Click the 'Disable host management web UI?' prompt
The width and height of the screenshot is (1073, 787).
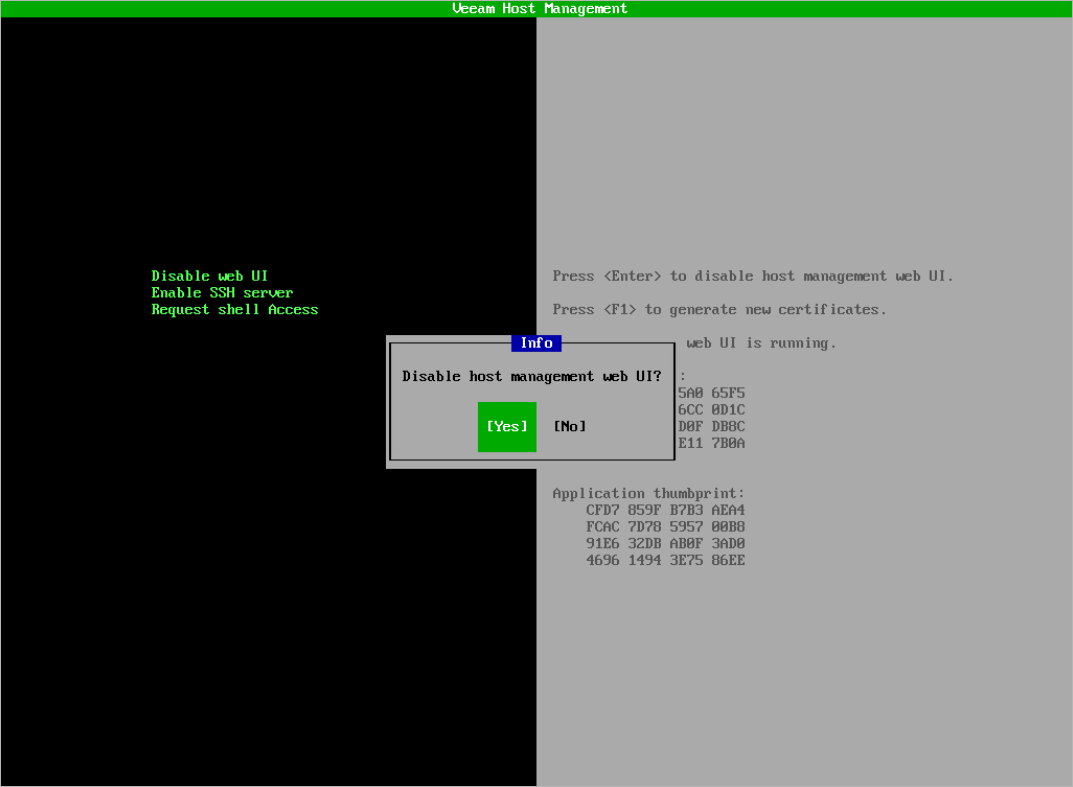[532, 376]
